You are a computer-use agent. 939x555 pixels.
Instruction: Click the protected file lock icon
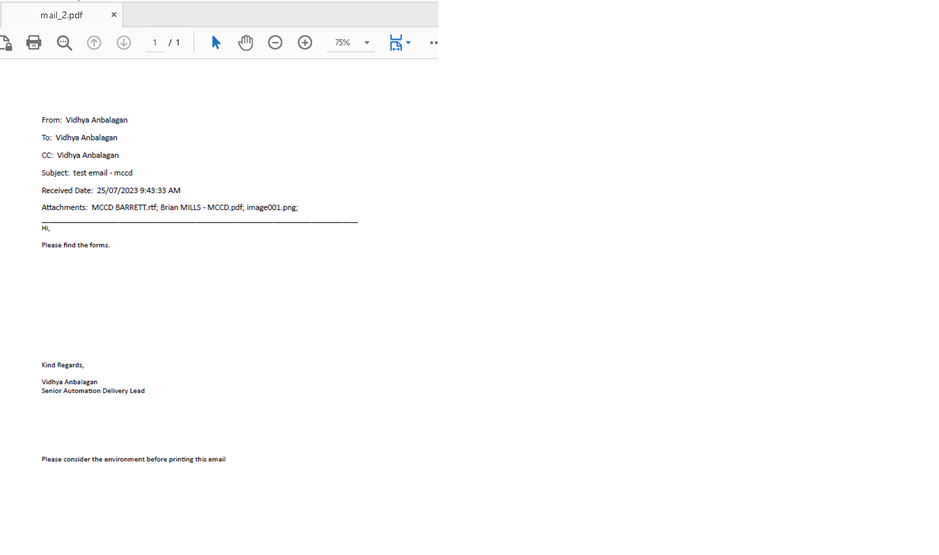pos(6,43)
